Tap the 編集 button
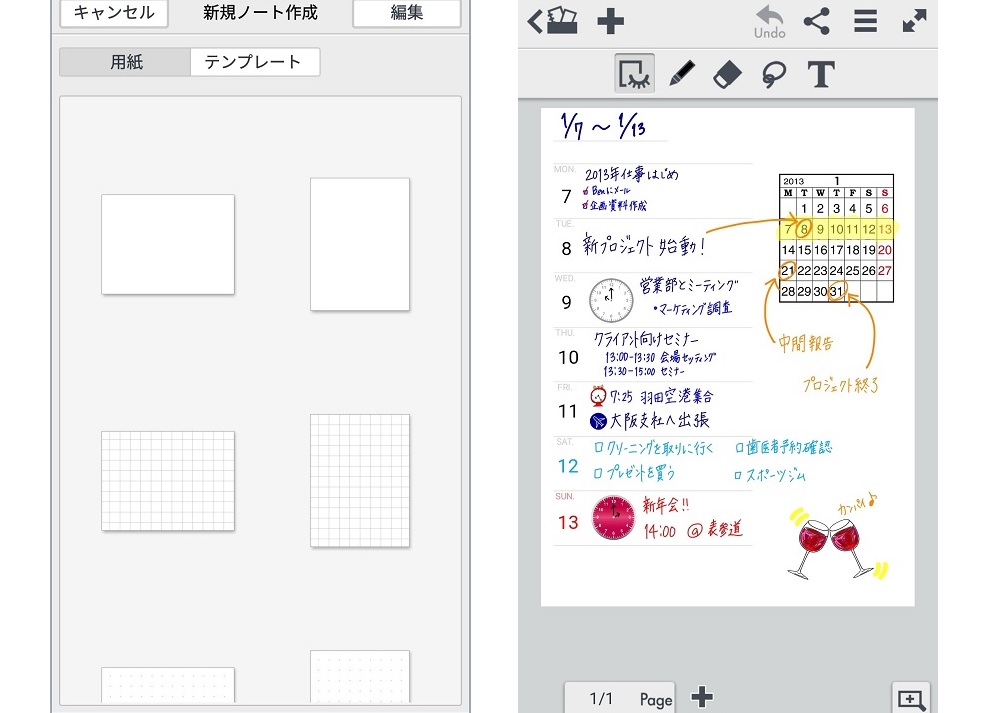This screenshot has height=713, width=992. click(406, 13)
